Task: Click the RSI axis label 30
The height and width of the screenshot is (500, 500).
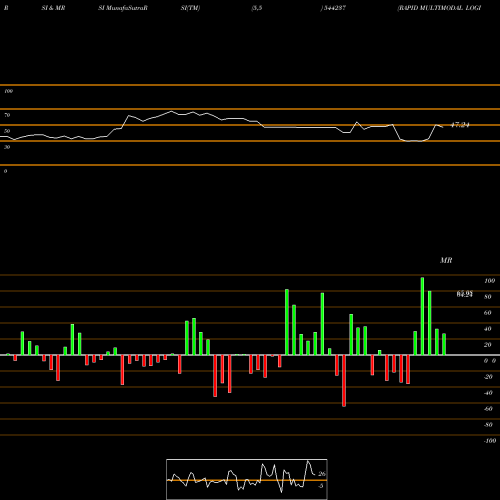Action: [x=7, y=147]
